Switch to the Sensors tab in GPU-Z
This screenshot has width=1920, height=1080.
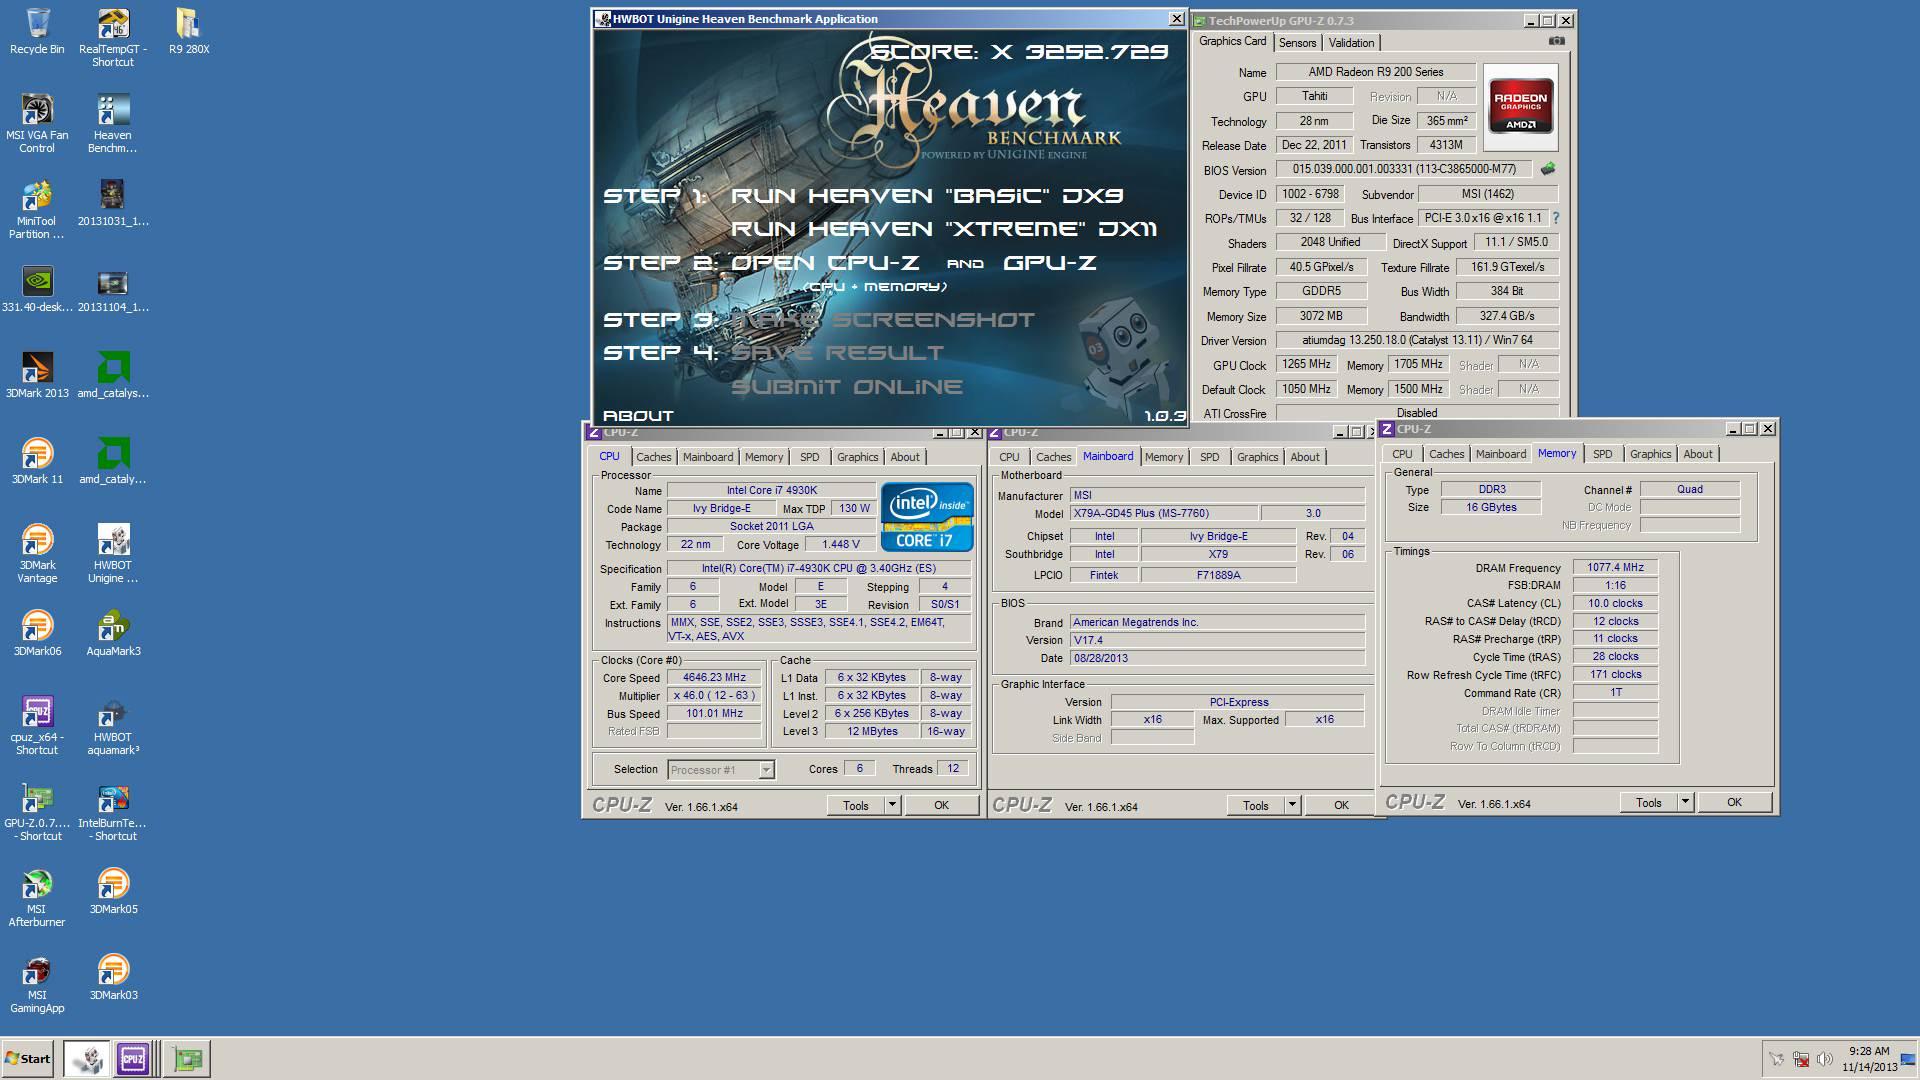click(1297, 42)
